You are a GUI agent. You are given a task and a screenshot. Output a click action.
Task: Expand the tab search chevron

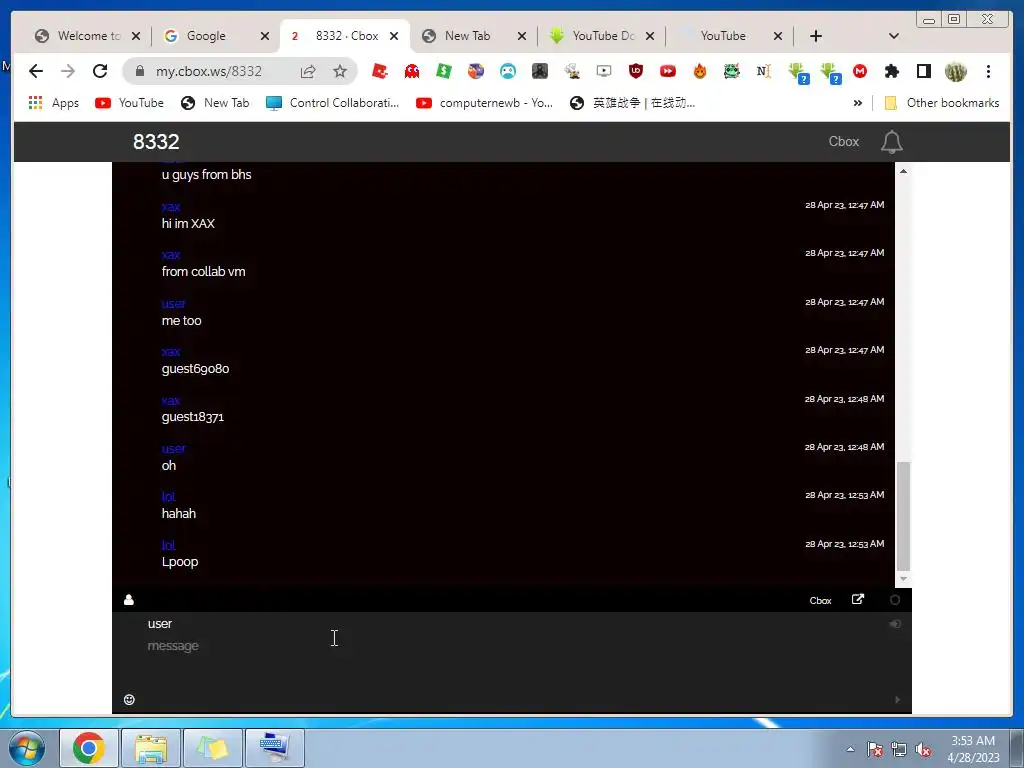point(893,36)
